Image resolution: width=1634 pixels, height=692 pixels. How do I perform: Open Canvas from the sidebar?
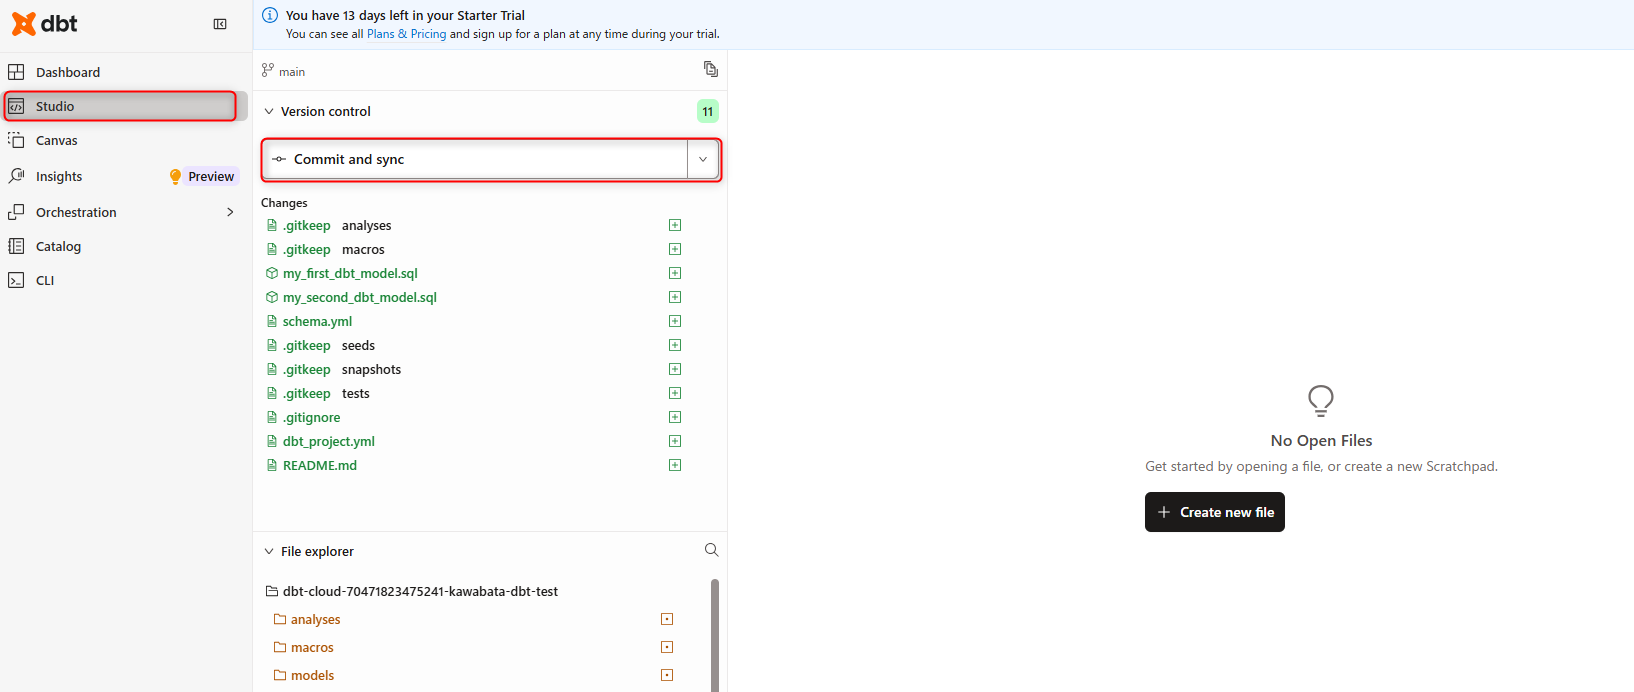(124, 140)
